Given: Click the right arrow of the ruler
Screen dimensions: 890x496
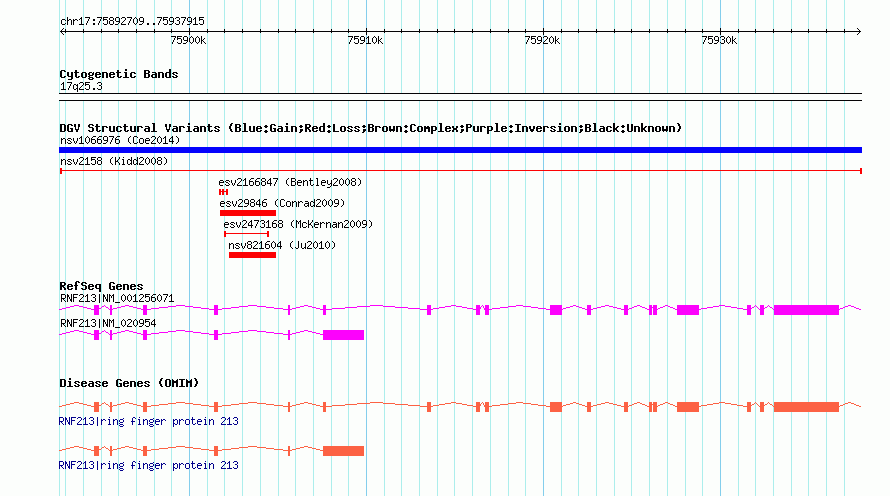Looking at the screenshot, I should (858, 32).
